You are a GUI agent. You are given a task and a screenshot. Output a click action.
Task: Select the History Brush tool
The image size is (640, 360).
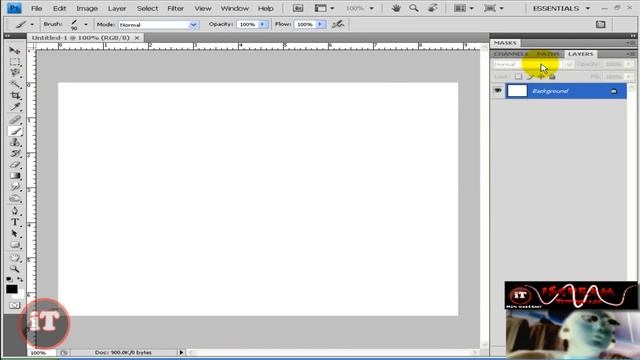pos(15,154)
